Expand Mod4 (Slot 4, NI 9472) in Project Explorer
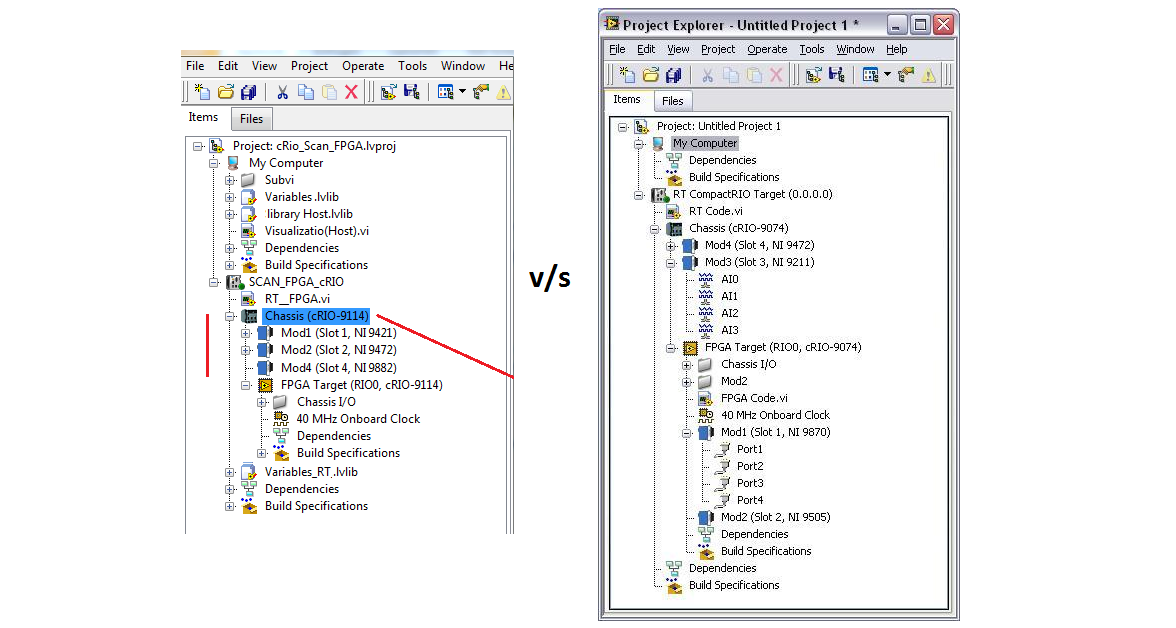This screenshot has width=1176, height=628. pos(670,245)
